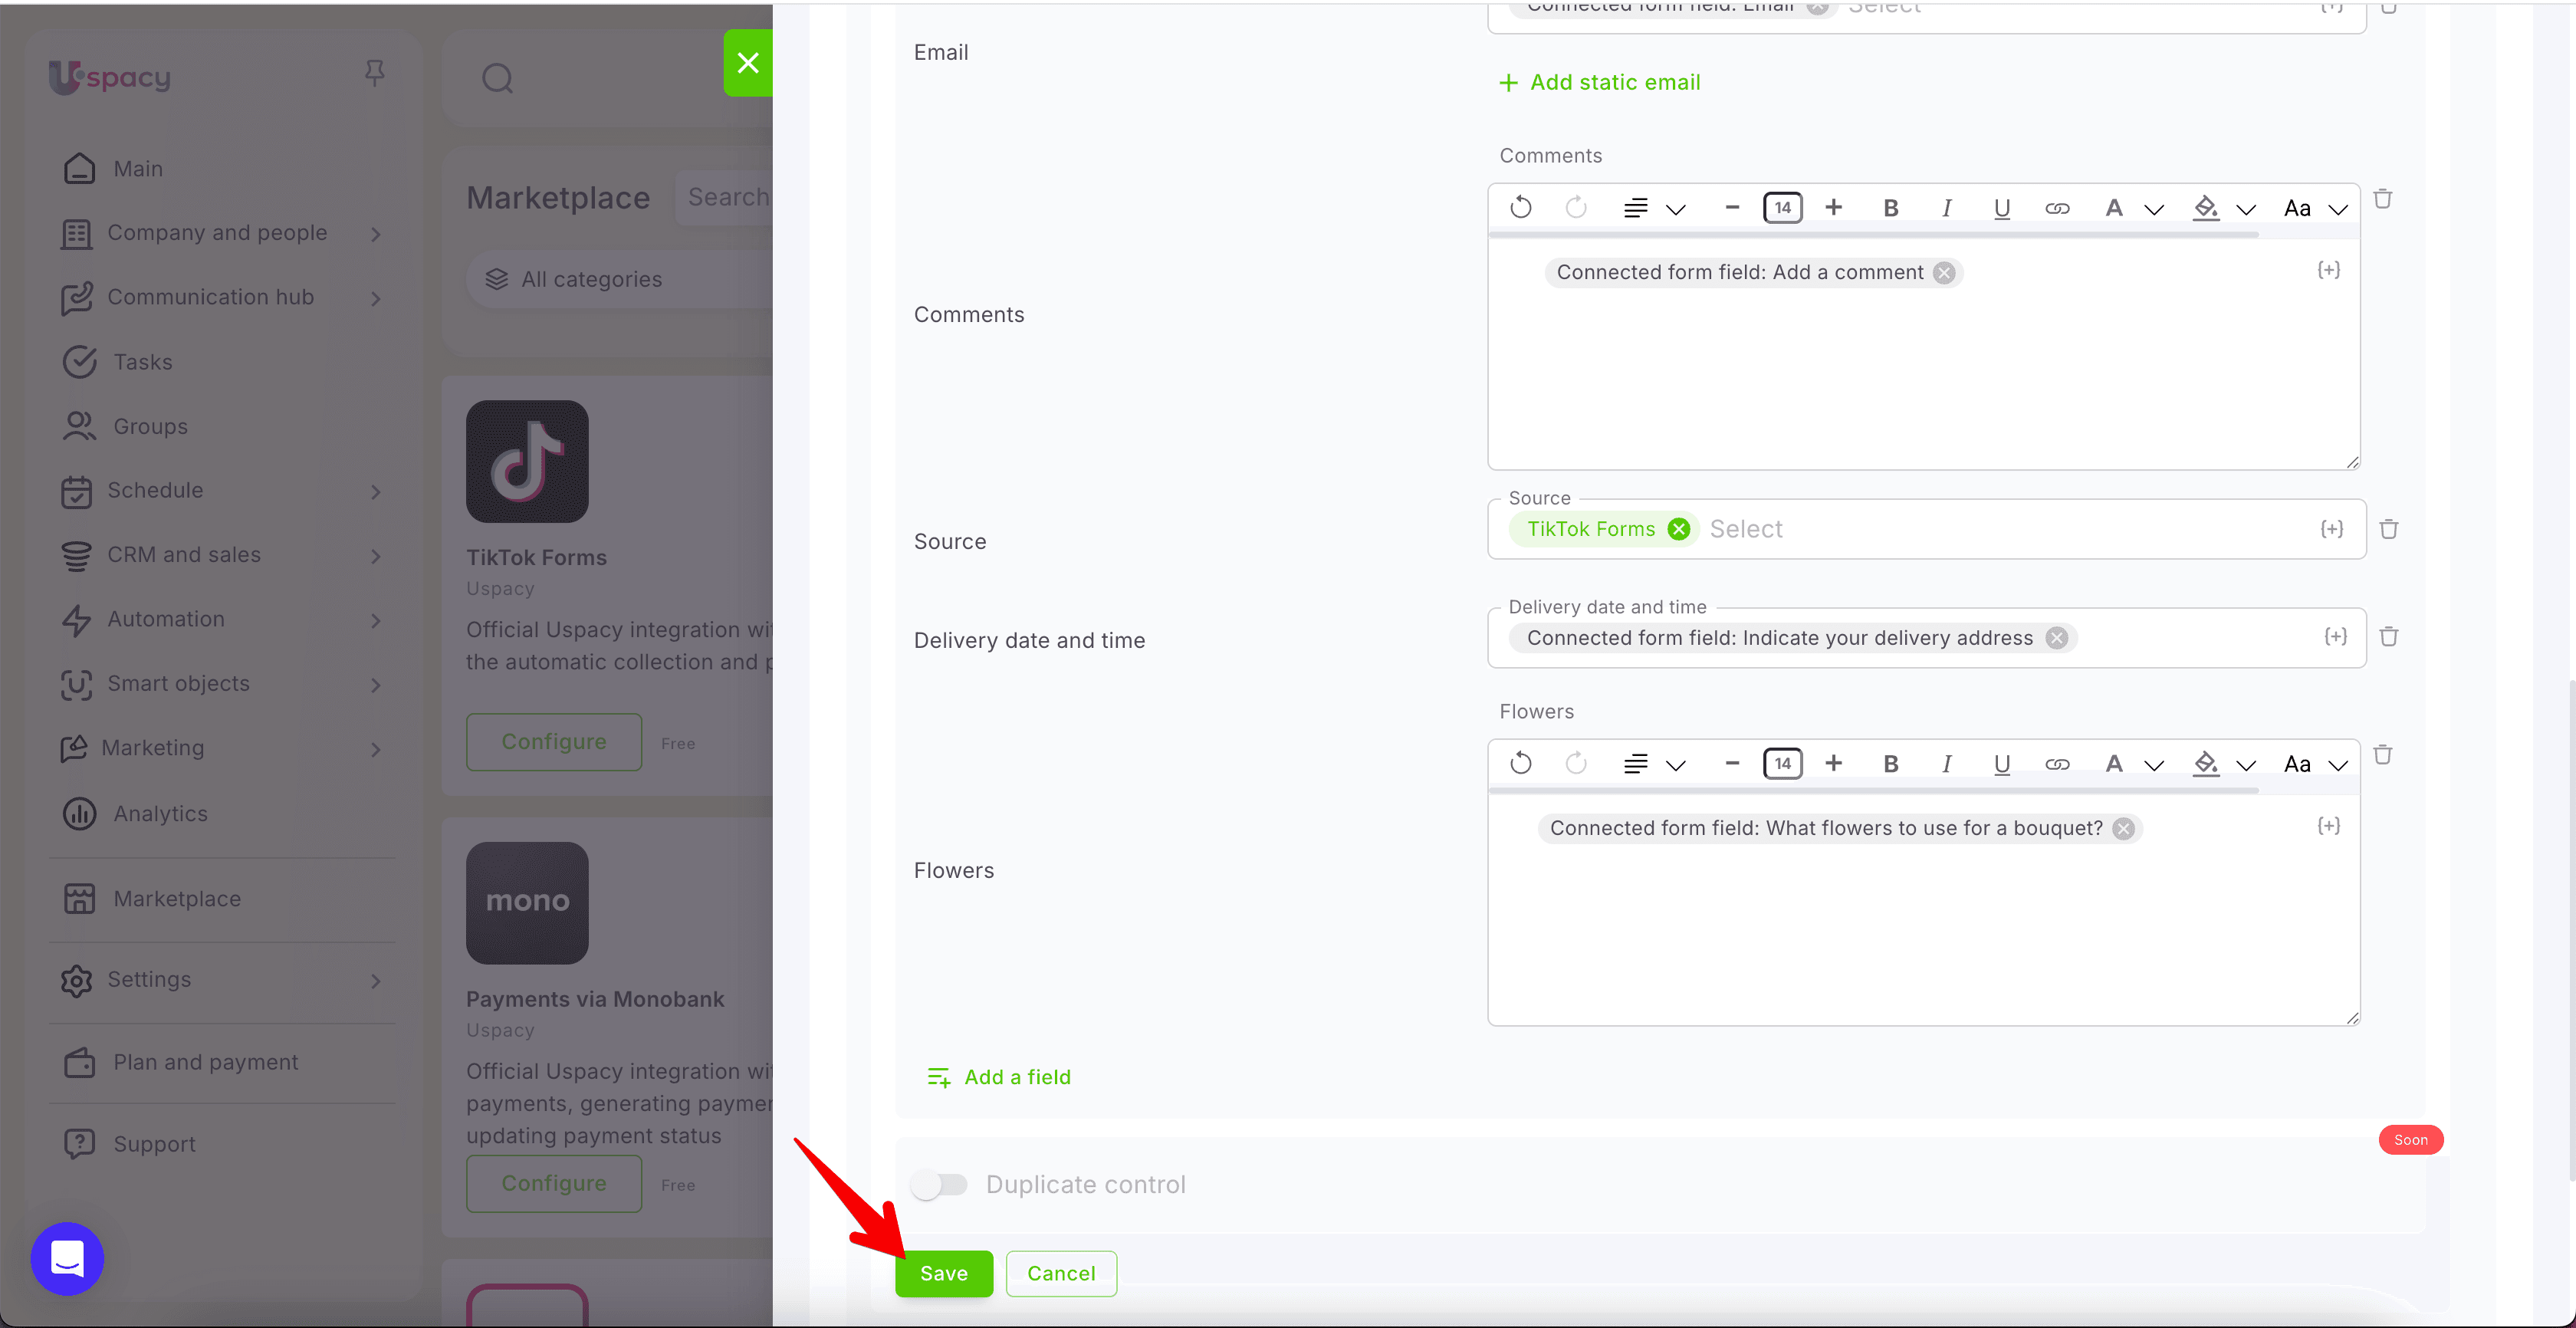Image resolution: width=2576 pixels, height=1328 pixels.
Task: Remove the TikTok Forms source tag
Action: click(x=1678, y=529)
